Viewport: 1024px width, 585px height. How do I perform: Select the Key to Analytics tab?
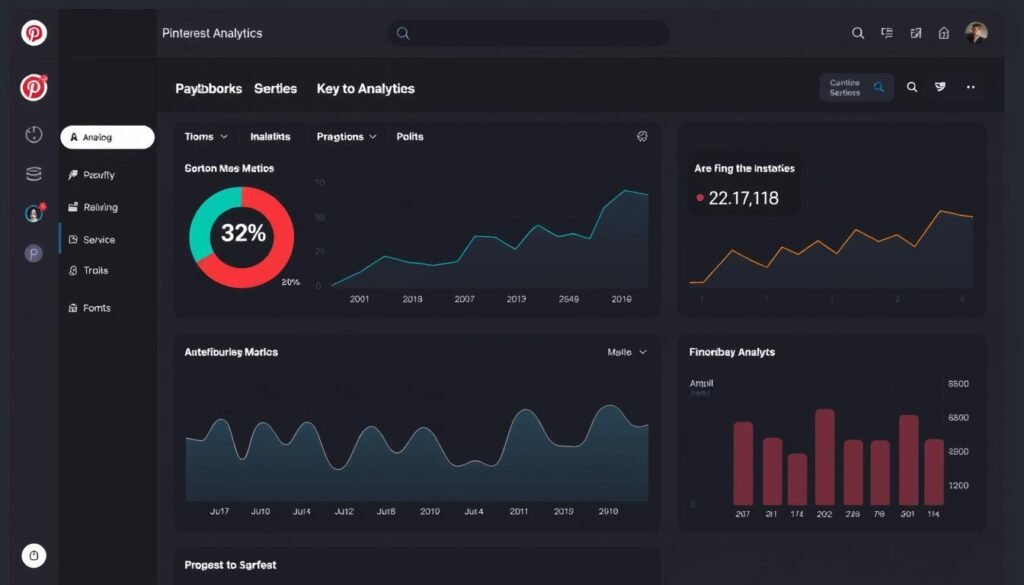pyautogui.click(x=366, y=89)
